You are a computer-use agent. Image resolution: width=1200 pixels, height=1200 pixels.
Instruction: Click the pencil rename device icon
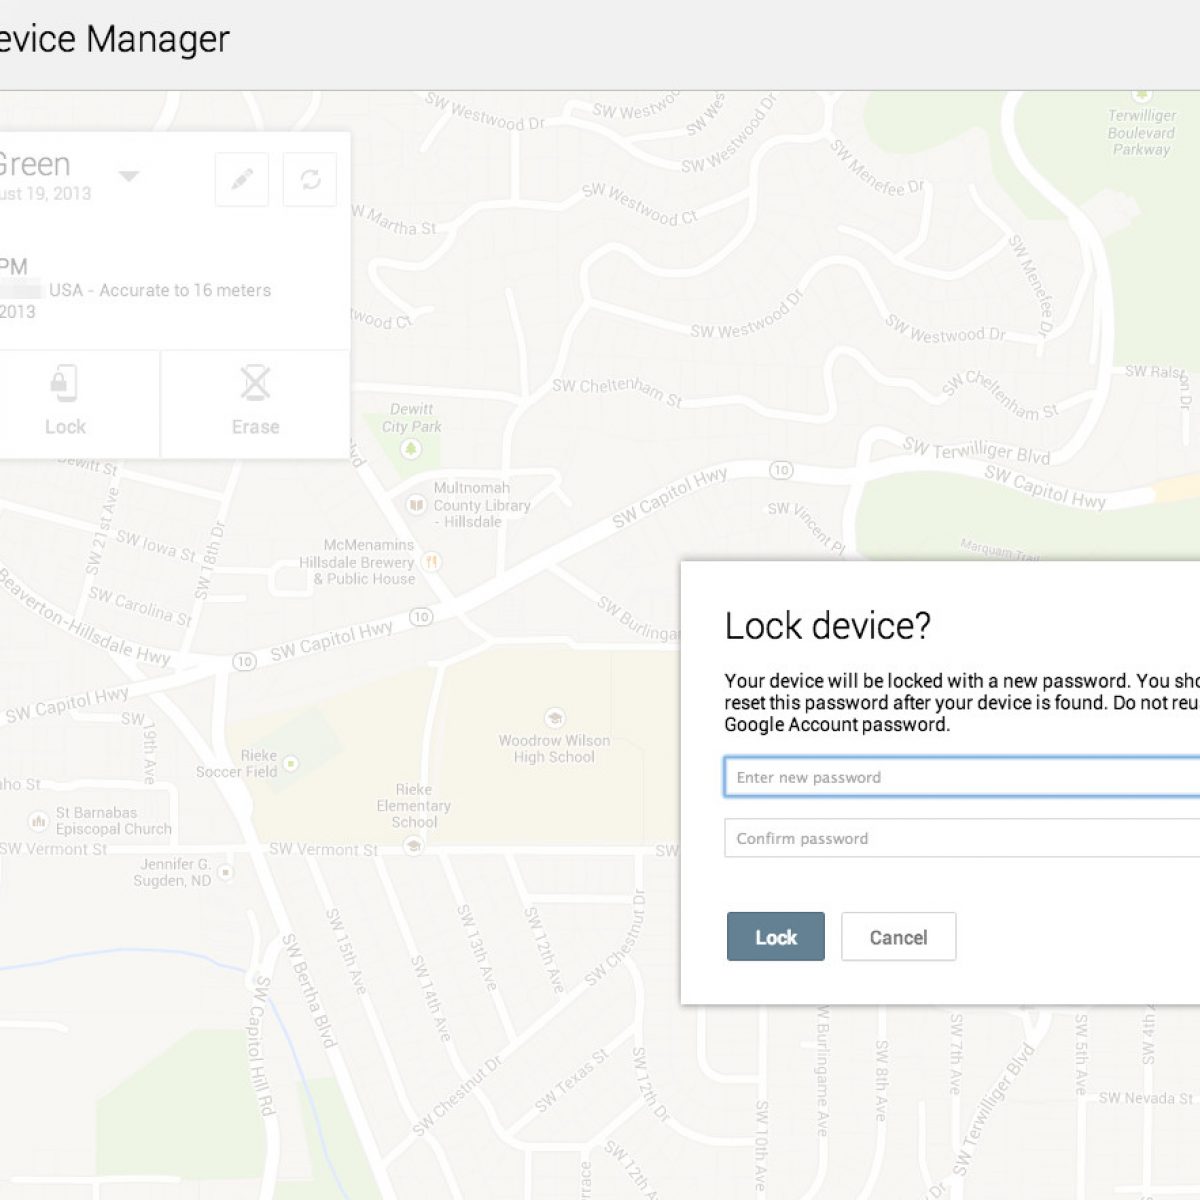tap(241, 180)
